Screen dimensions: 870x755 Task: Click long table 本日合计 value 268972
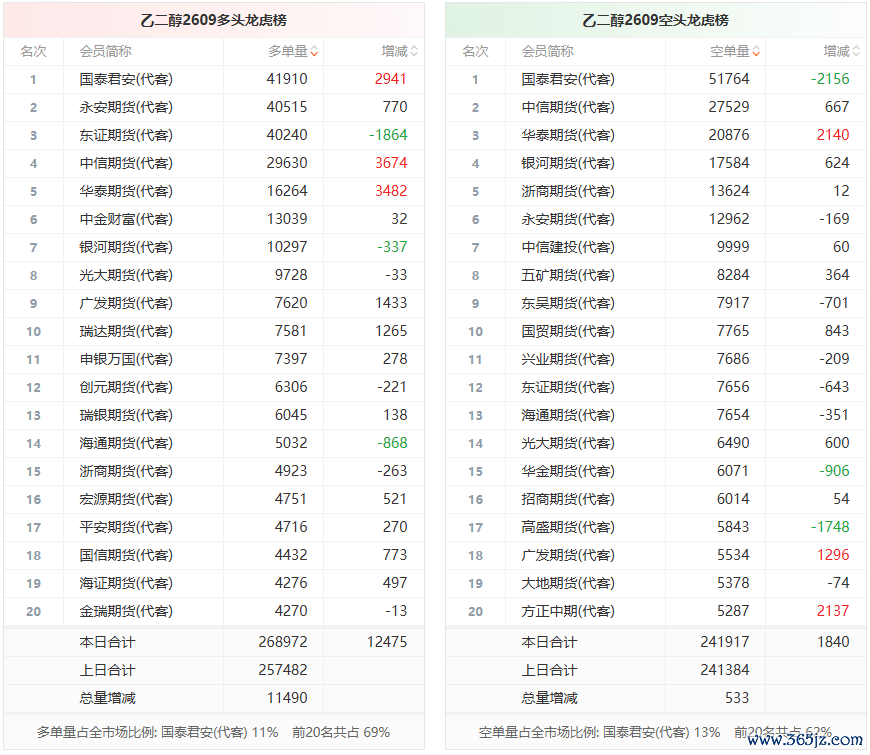pyautogui.click(x=283, y=642)
